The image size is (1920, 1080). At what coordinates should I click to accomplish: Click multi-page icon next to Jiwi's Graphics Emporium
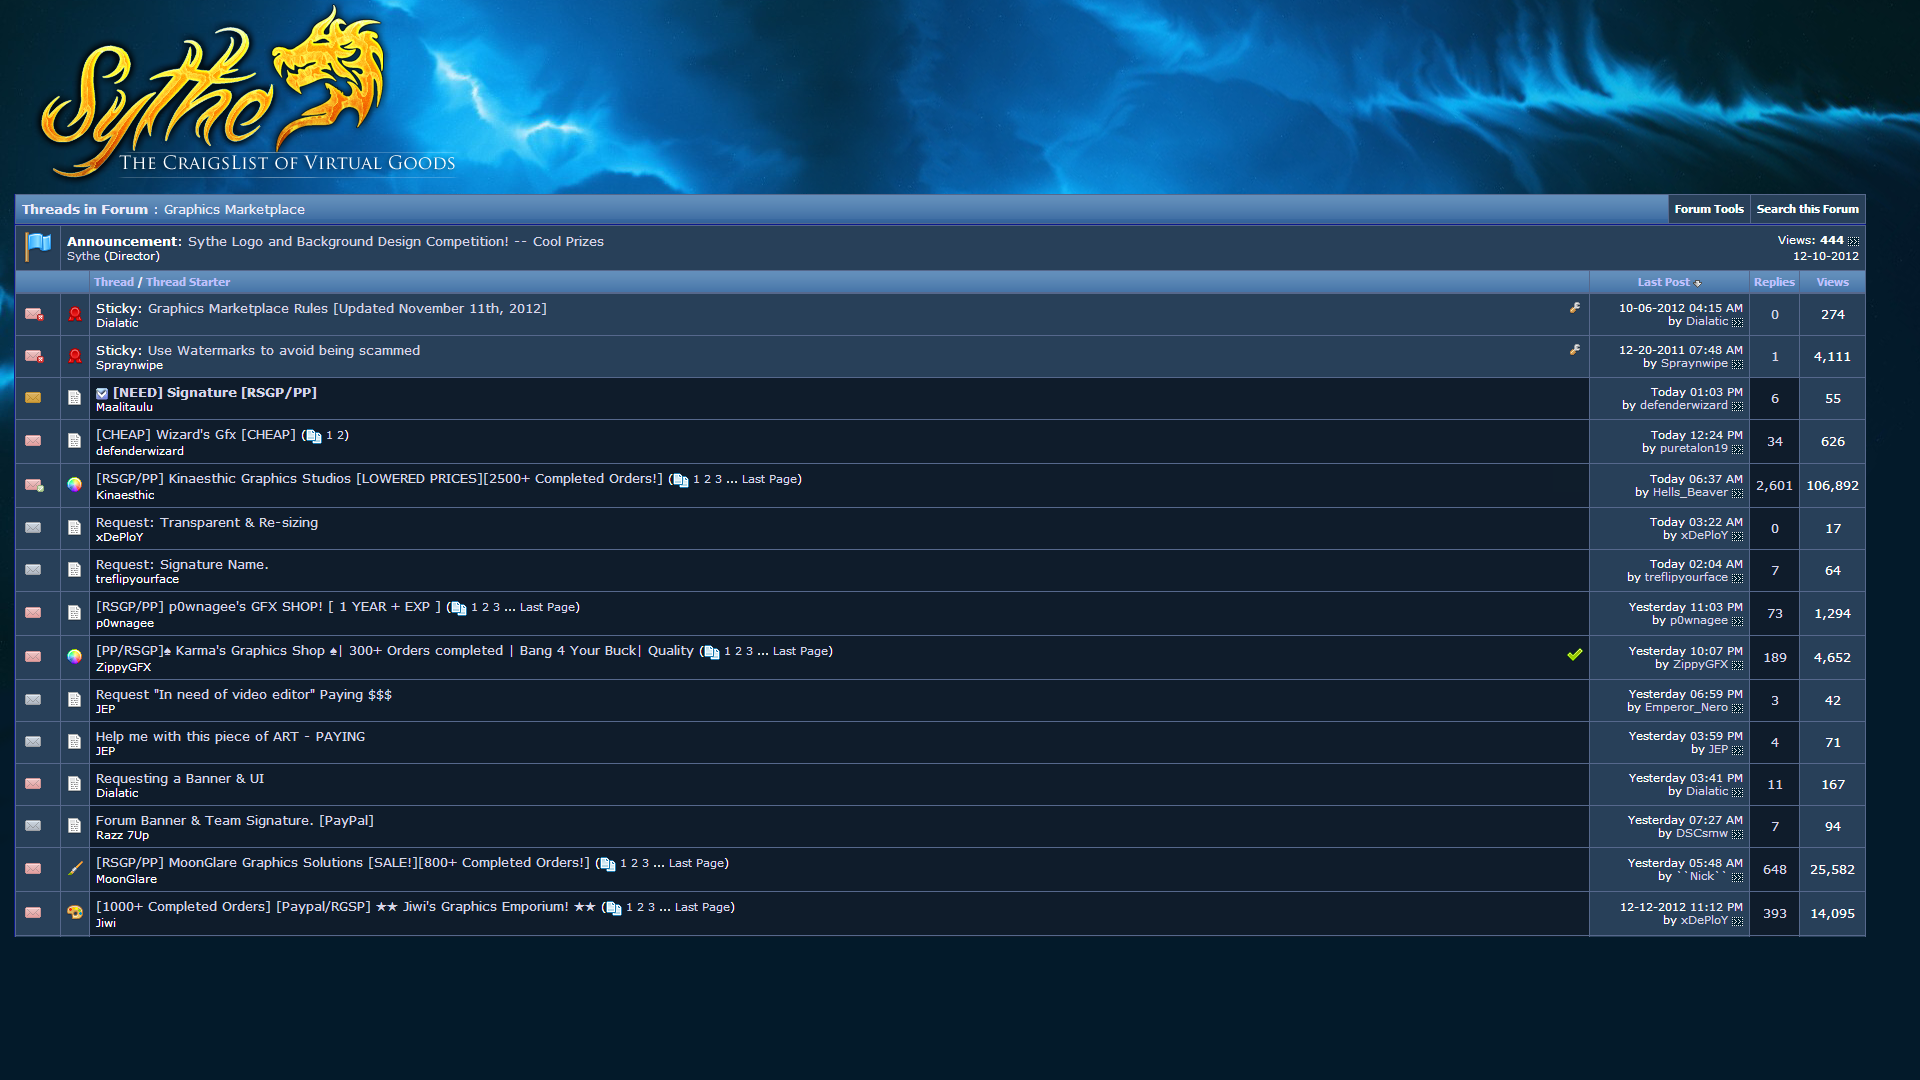tap(614, 908)
